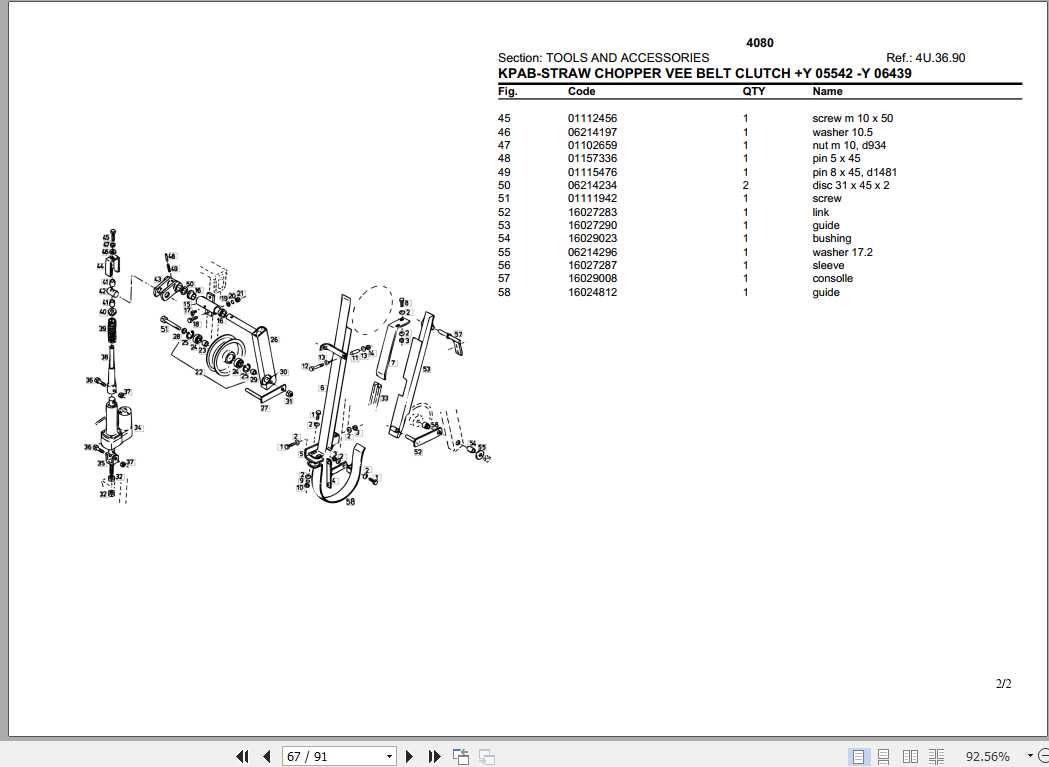The height and width of the screenshot is (767, 1049).
Task: Select part code 16027290
Action: point(592,226)
